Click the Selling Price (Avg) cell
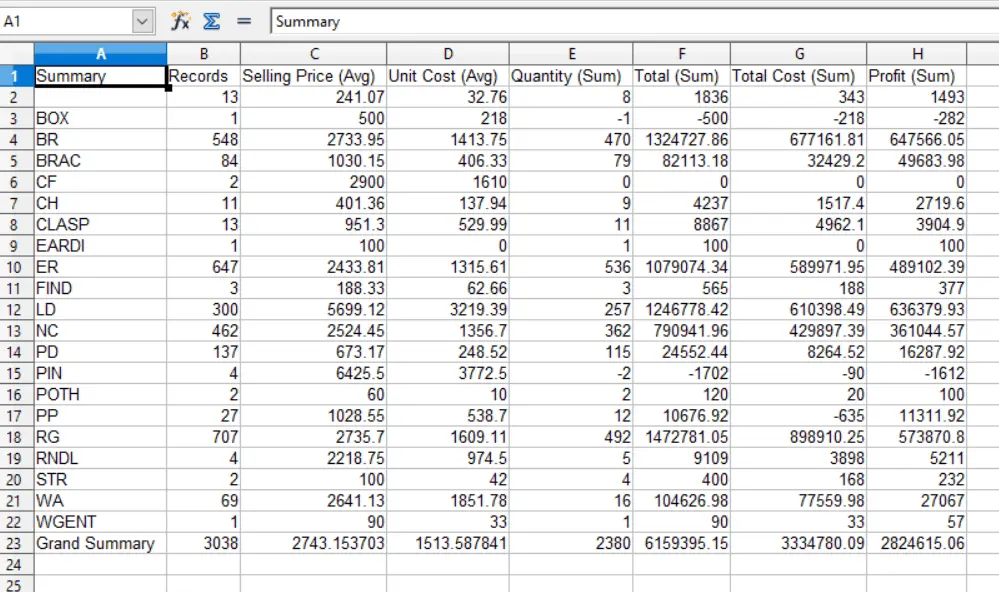The height and width of the screenshot is (592, 999). 313,76
